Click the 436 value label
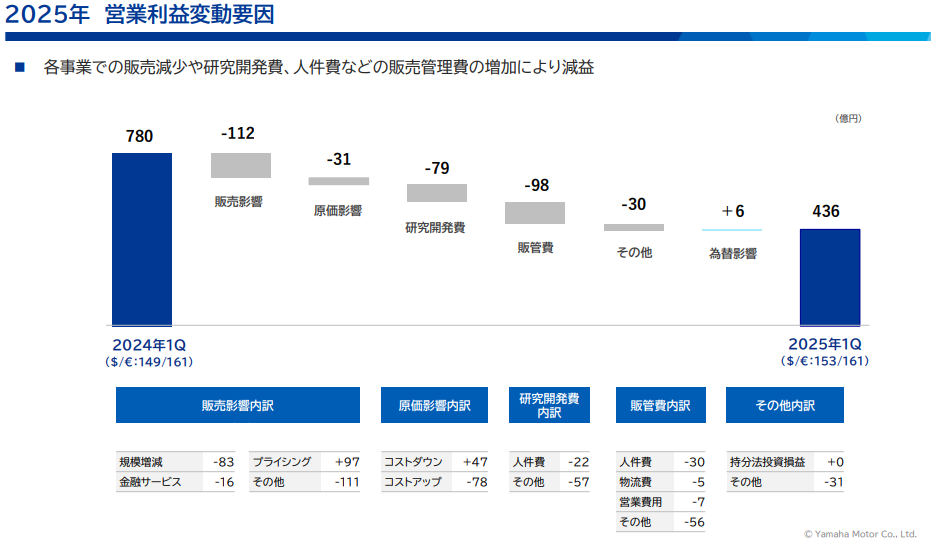This screenshot has width=931, height=543. 826,211
